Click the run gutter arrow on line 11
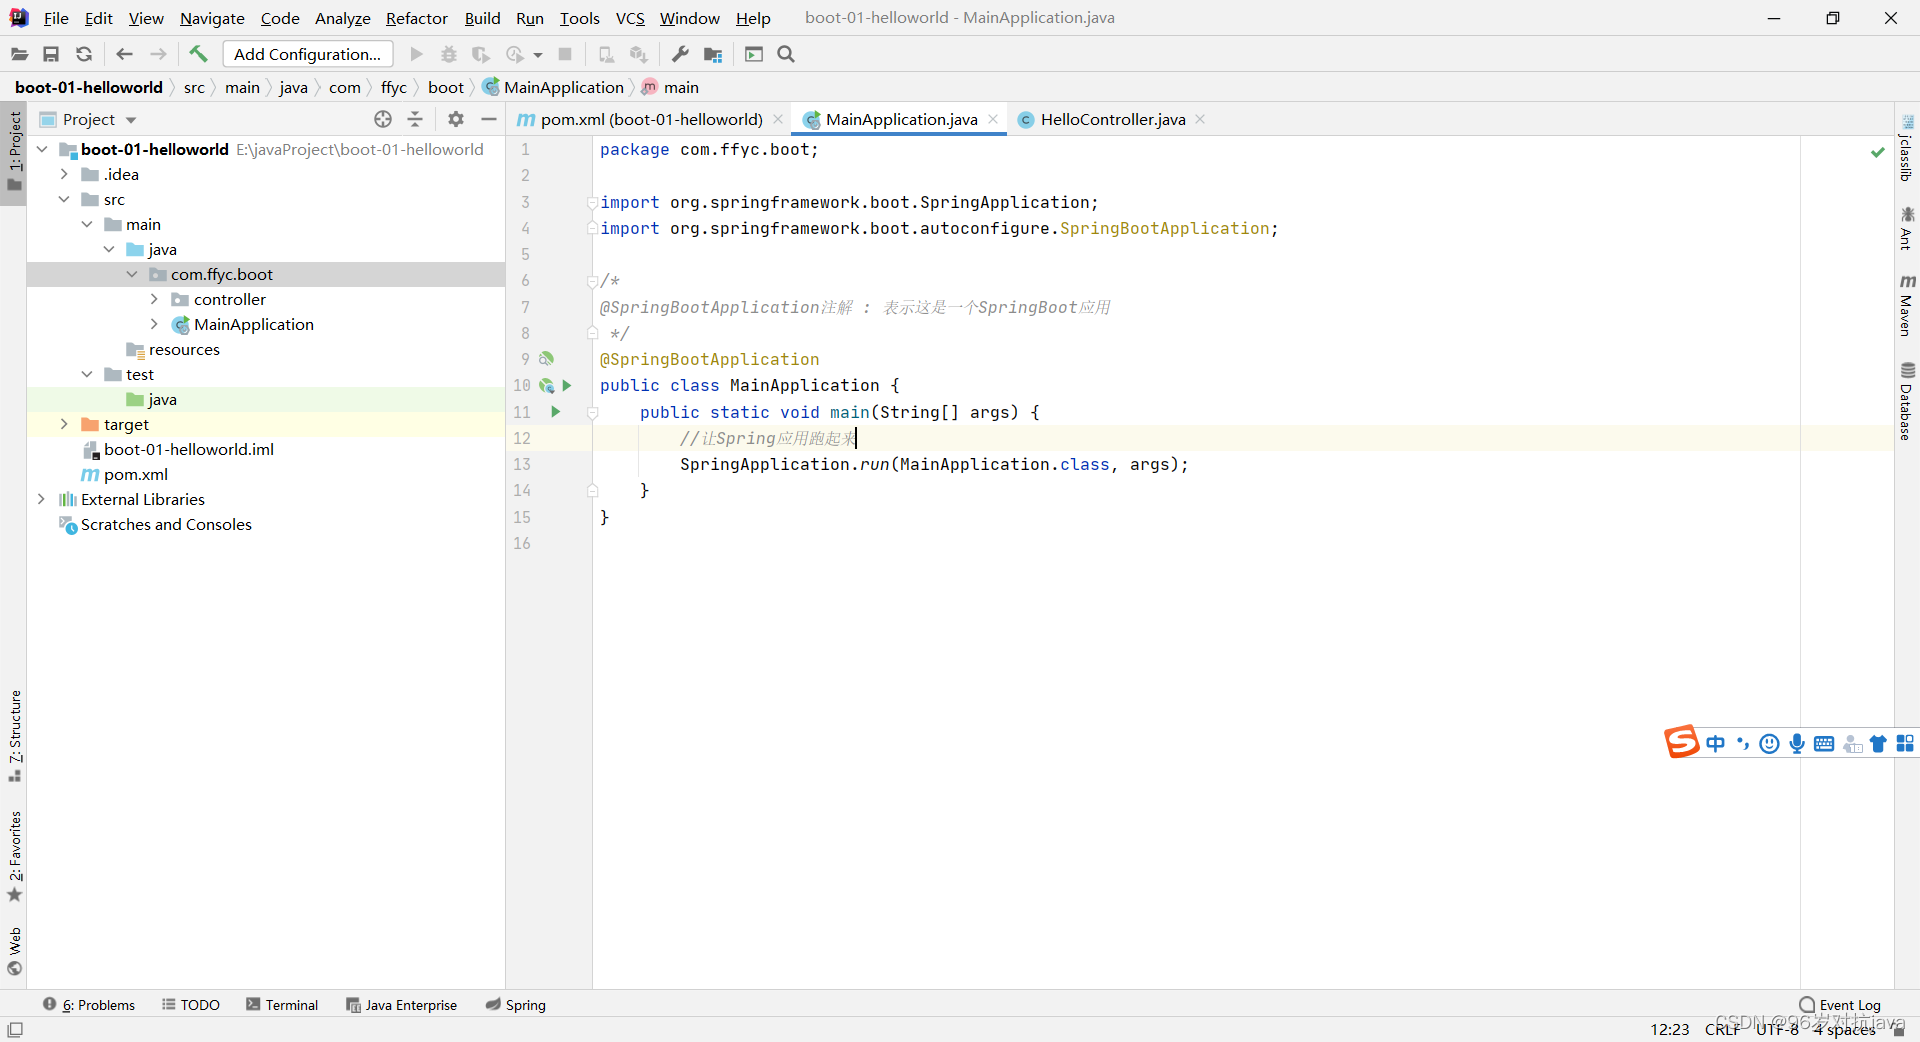Screen dimensions: 1920x1042 pos(556,412)
